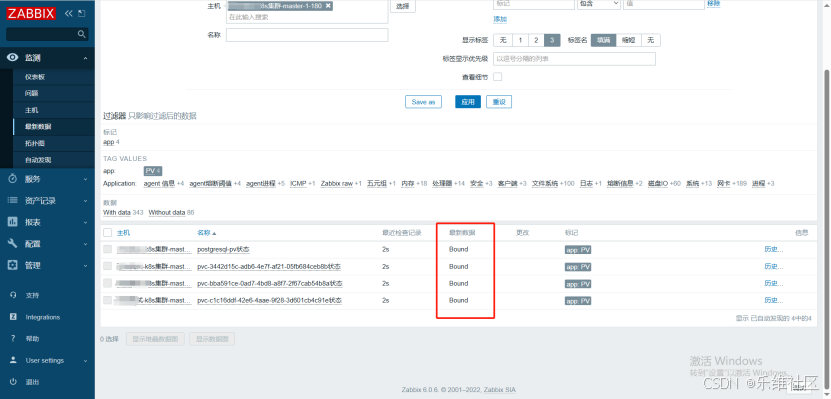Viewport: 831px width, 399px height.
Task: Open 最新数据 in the 监测 submenu
Action: point(38,127)
